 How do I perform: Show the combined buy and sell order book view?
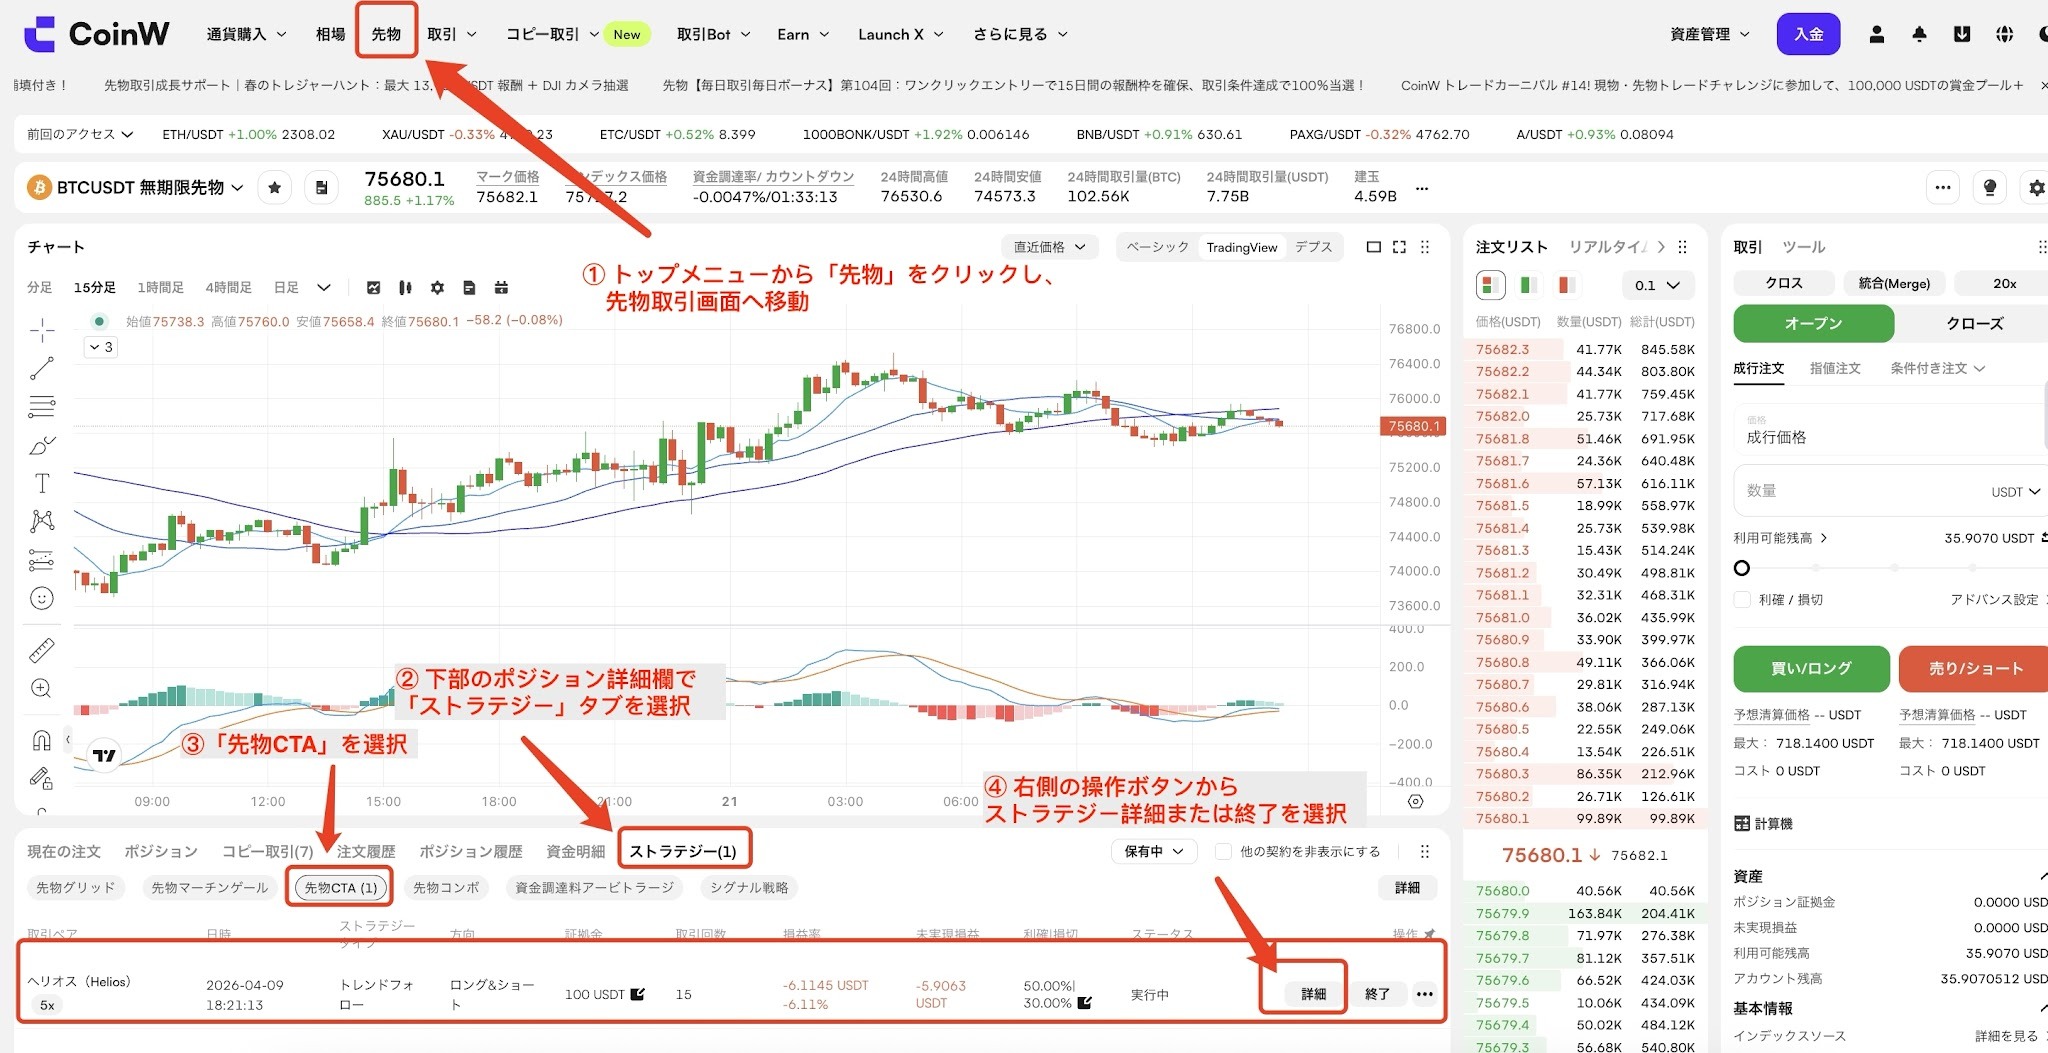click(x=1491, y=285)
